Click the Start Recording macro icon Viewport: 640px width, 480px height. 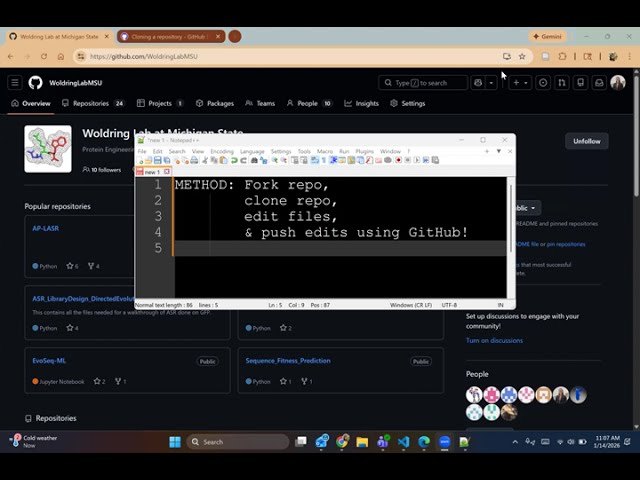(x=398, y=160)
